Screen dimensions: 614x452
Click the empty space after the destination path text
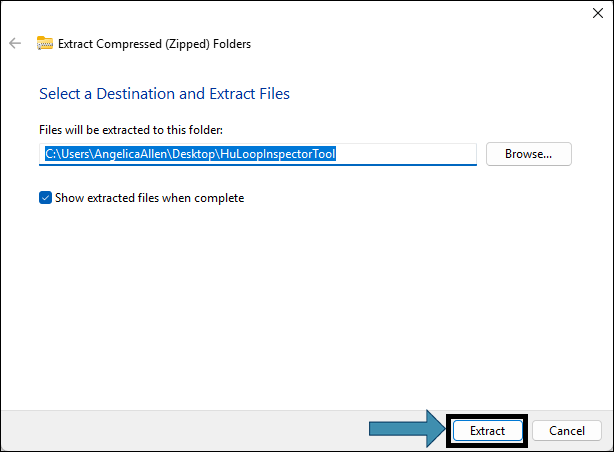pyautogui.click(x=405, y=154)
